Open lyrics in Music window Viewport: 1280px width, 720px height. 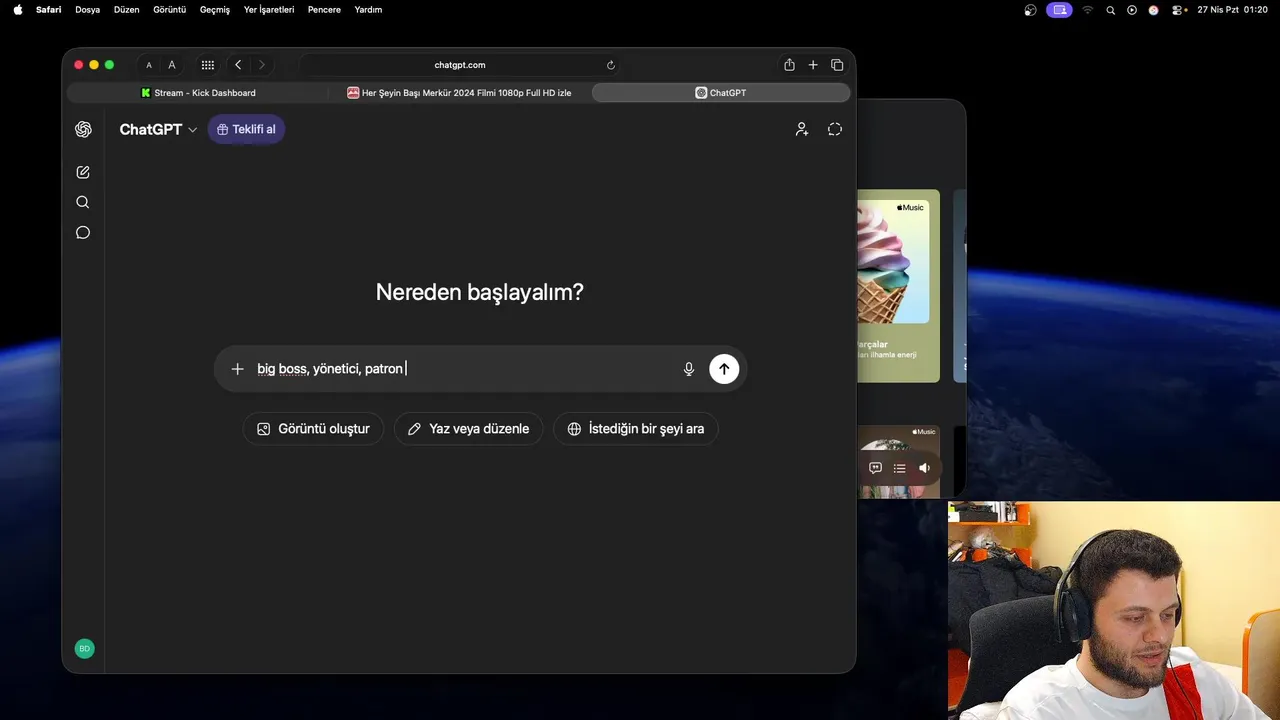(875, 468)
